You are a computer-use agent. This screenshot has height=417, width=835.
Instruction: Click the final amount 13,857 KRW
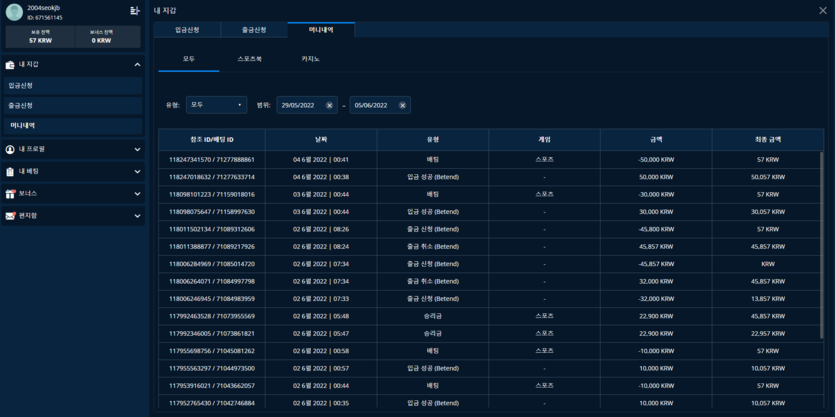(767, 299)
